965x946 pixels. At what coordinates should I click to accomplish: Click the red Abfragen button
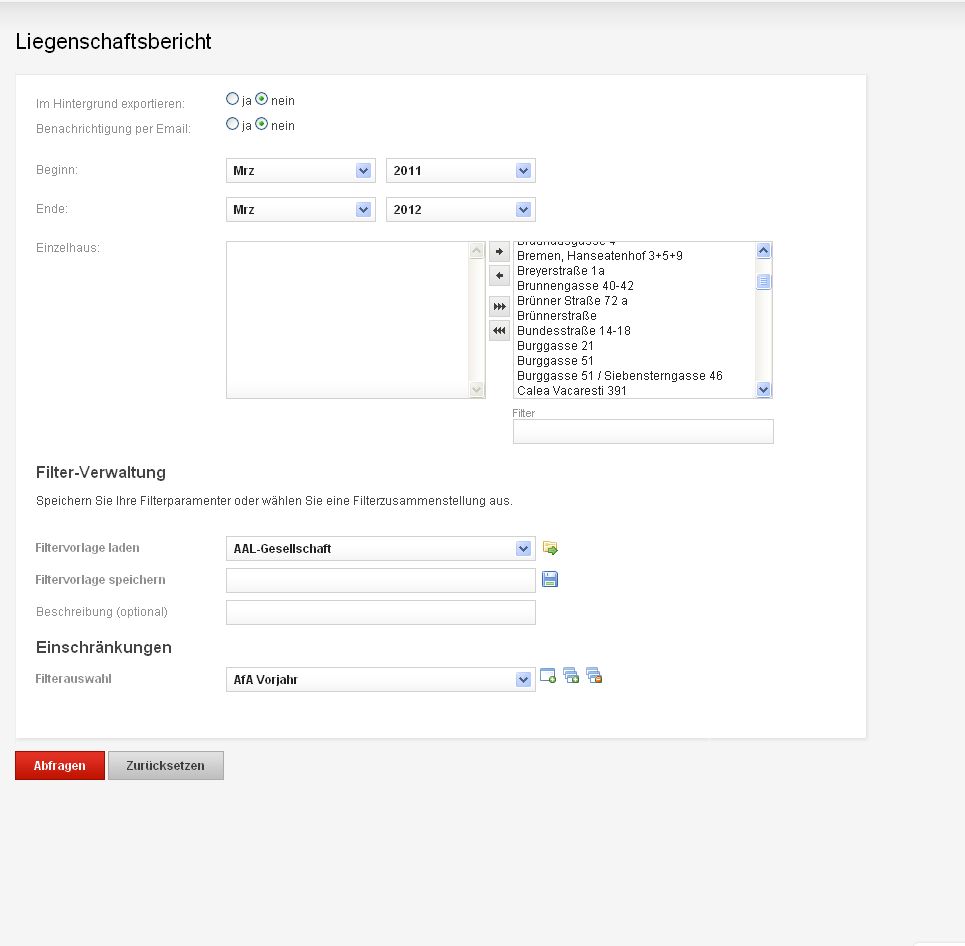coord(60,766)
